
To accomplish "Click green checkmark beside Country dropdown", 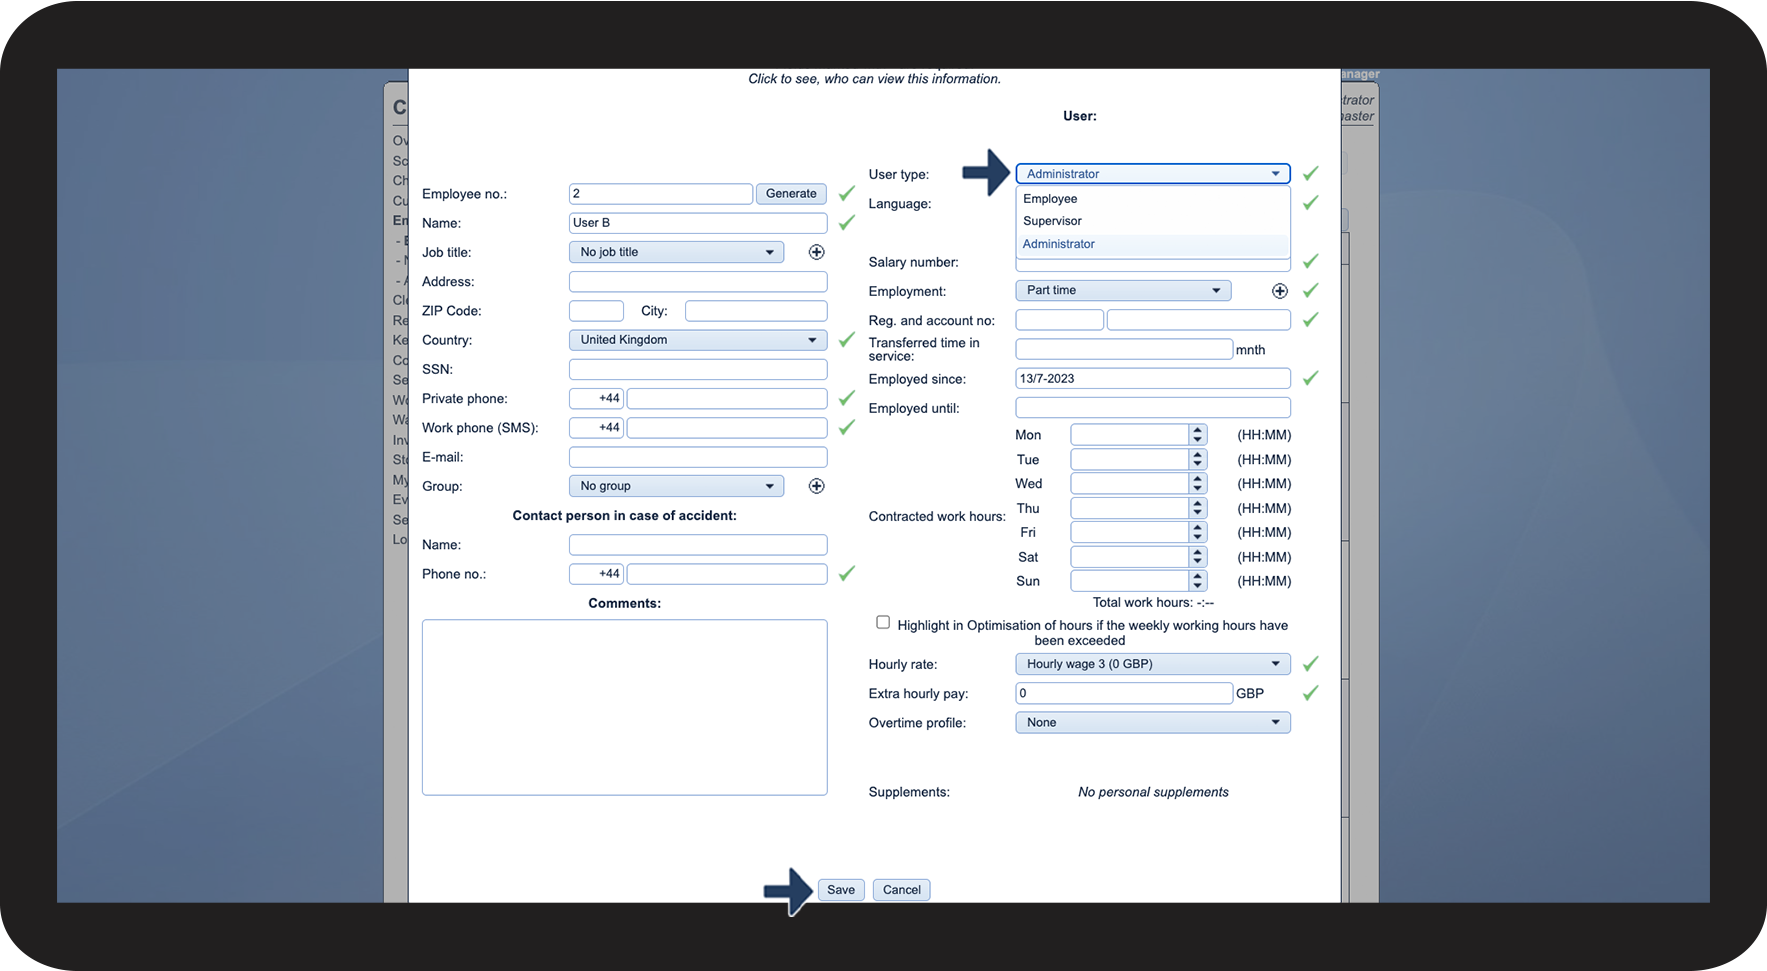I will click(x=846, y=340).
